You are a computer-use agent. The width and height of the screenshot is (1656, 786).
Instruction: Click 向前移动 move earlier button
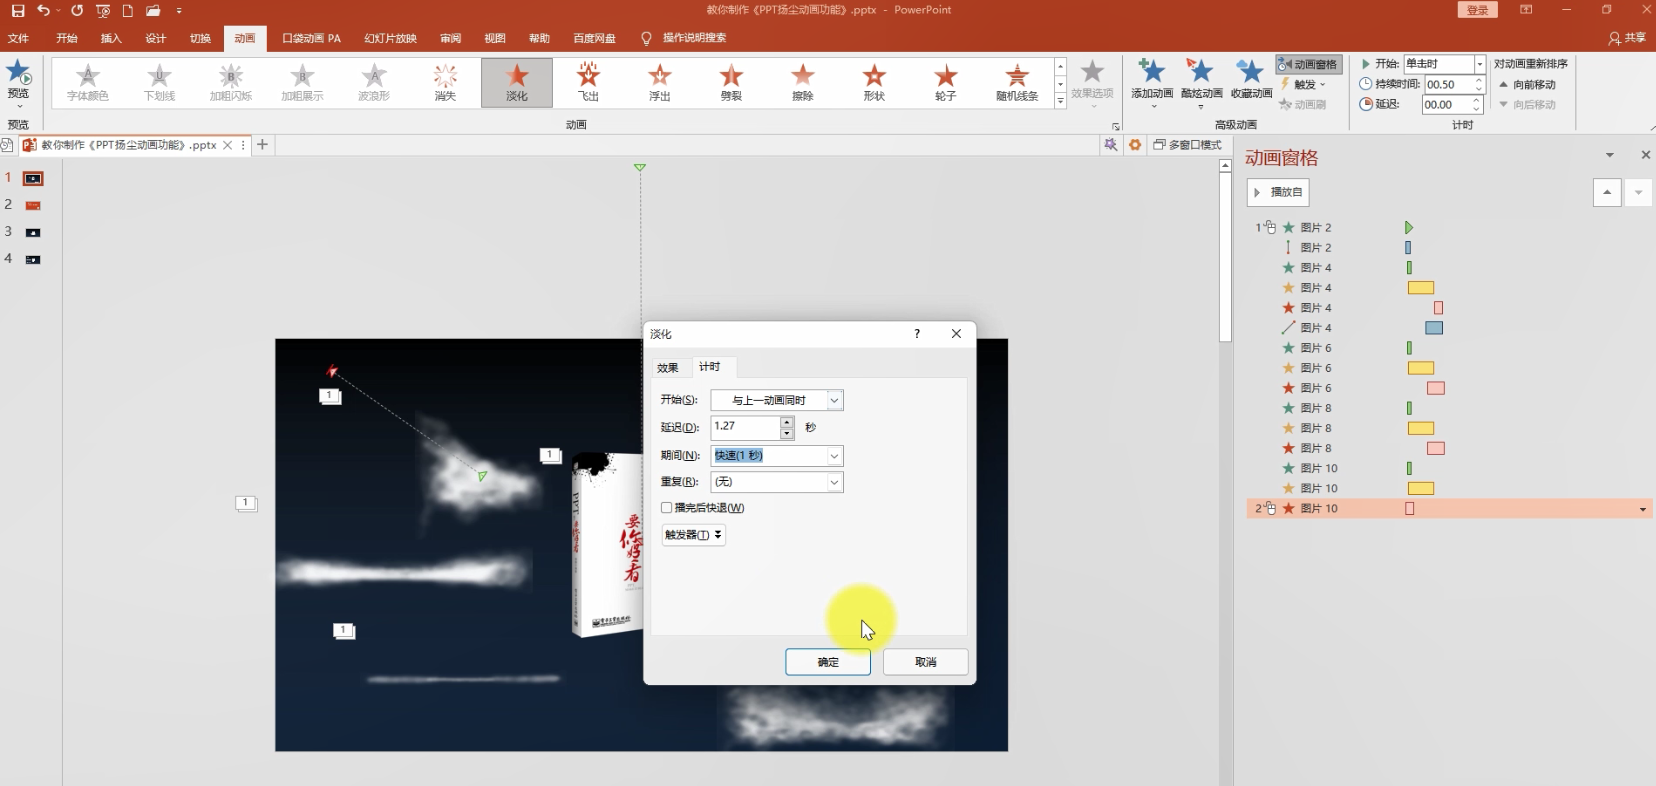(x=1526, y=85)
